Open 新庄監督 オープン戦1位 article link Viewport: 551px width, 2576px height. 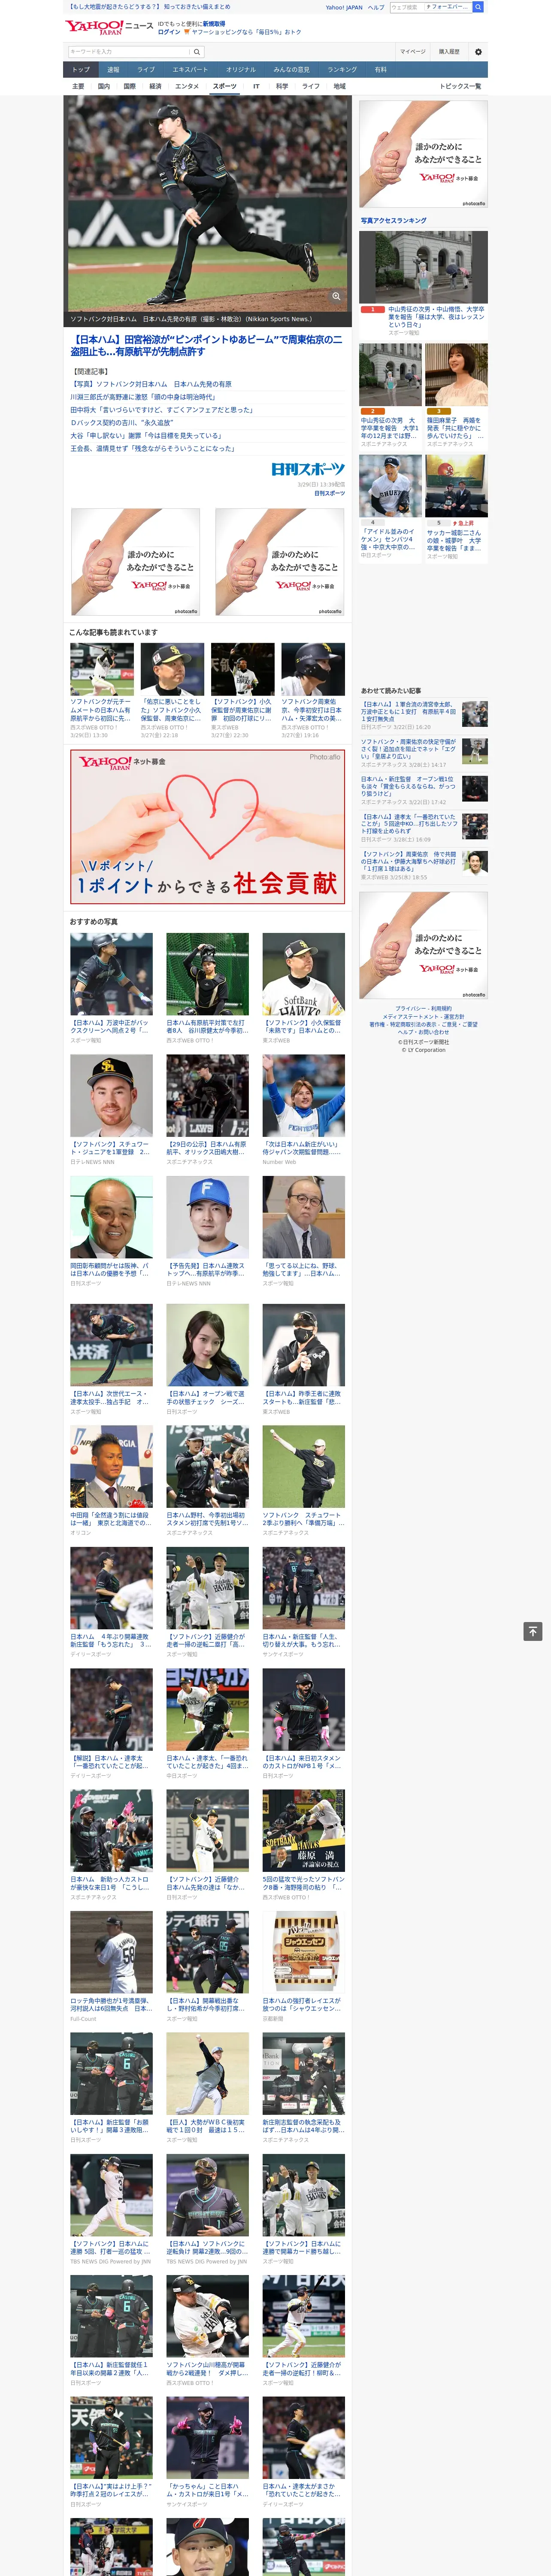[409, 786]
